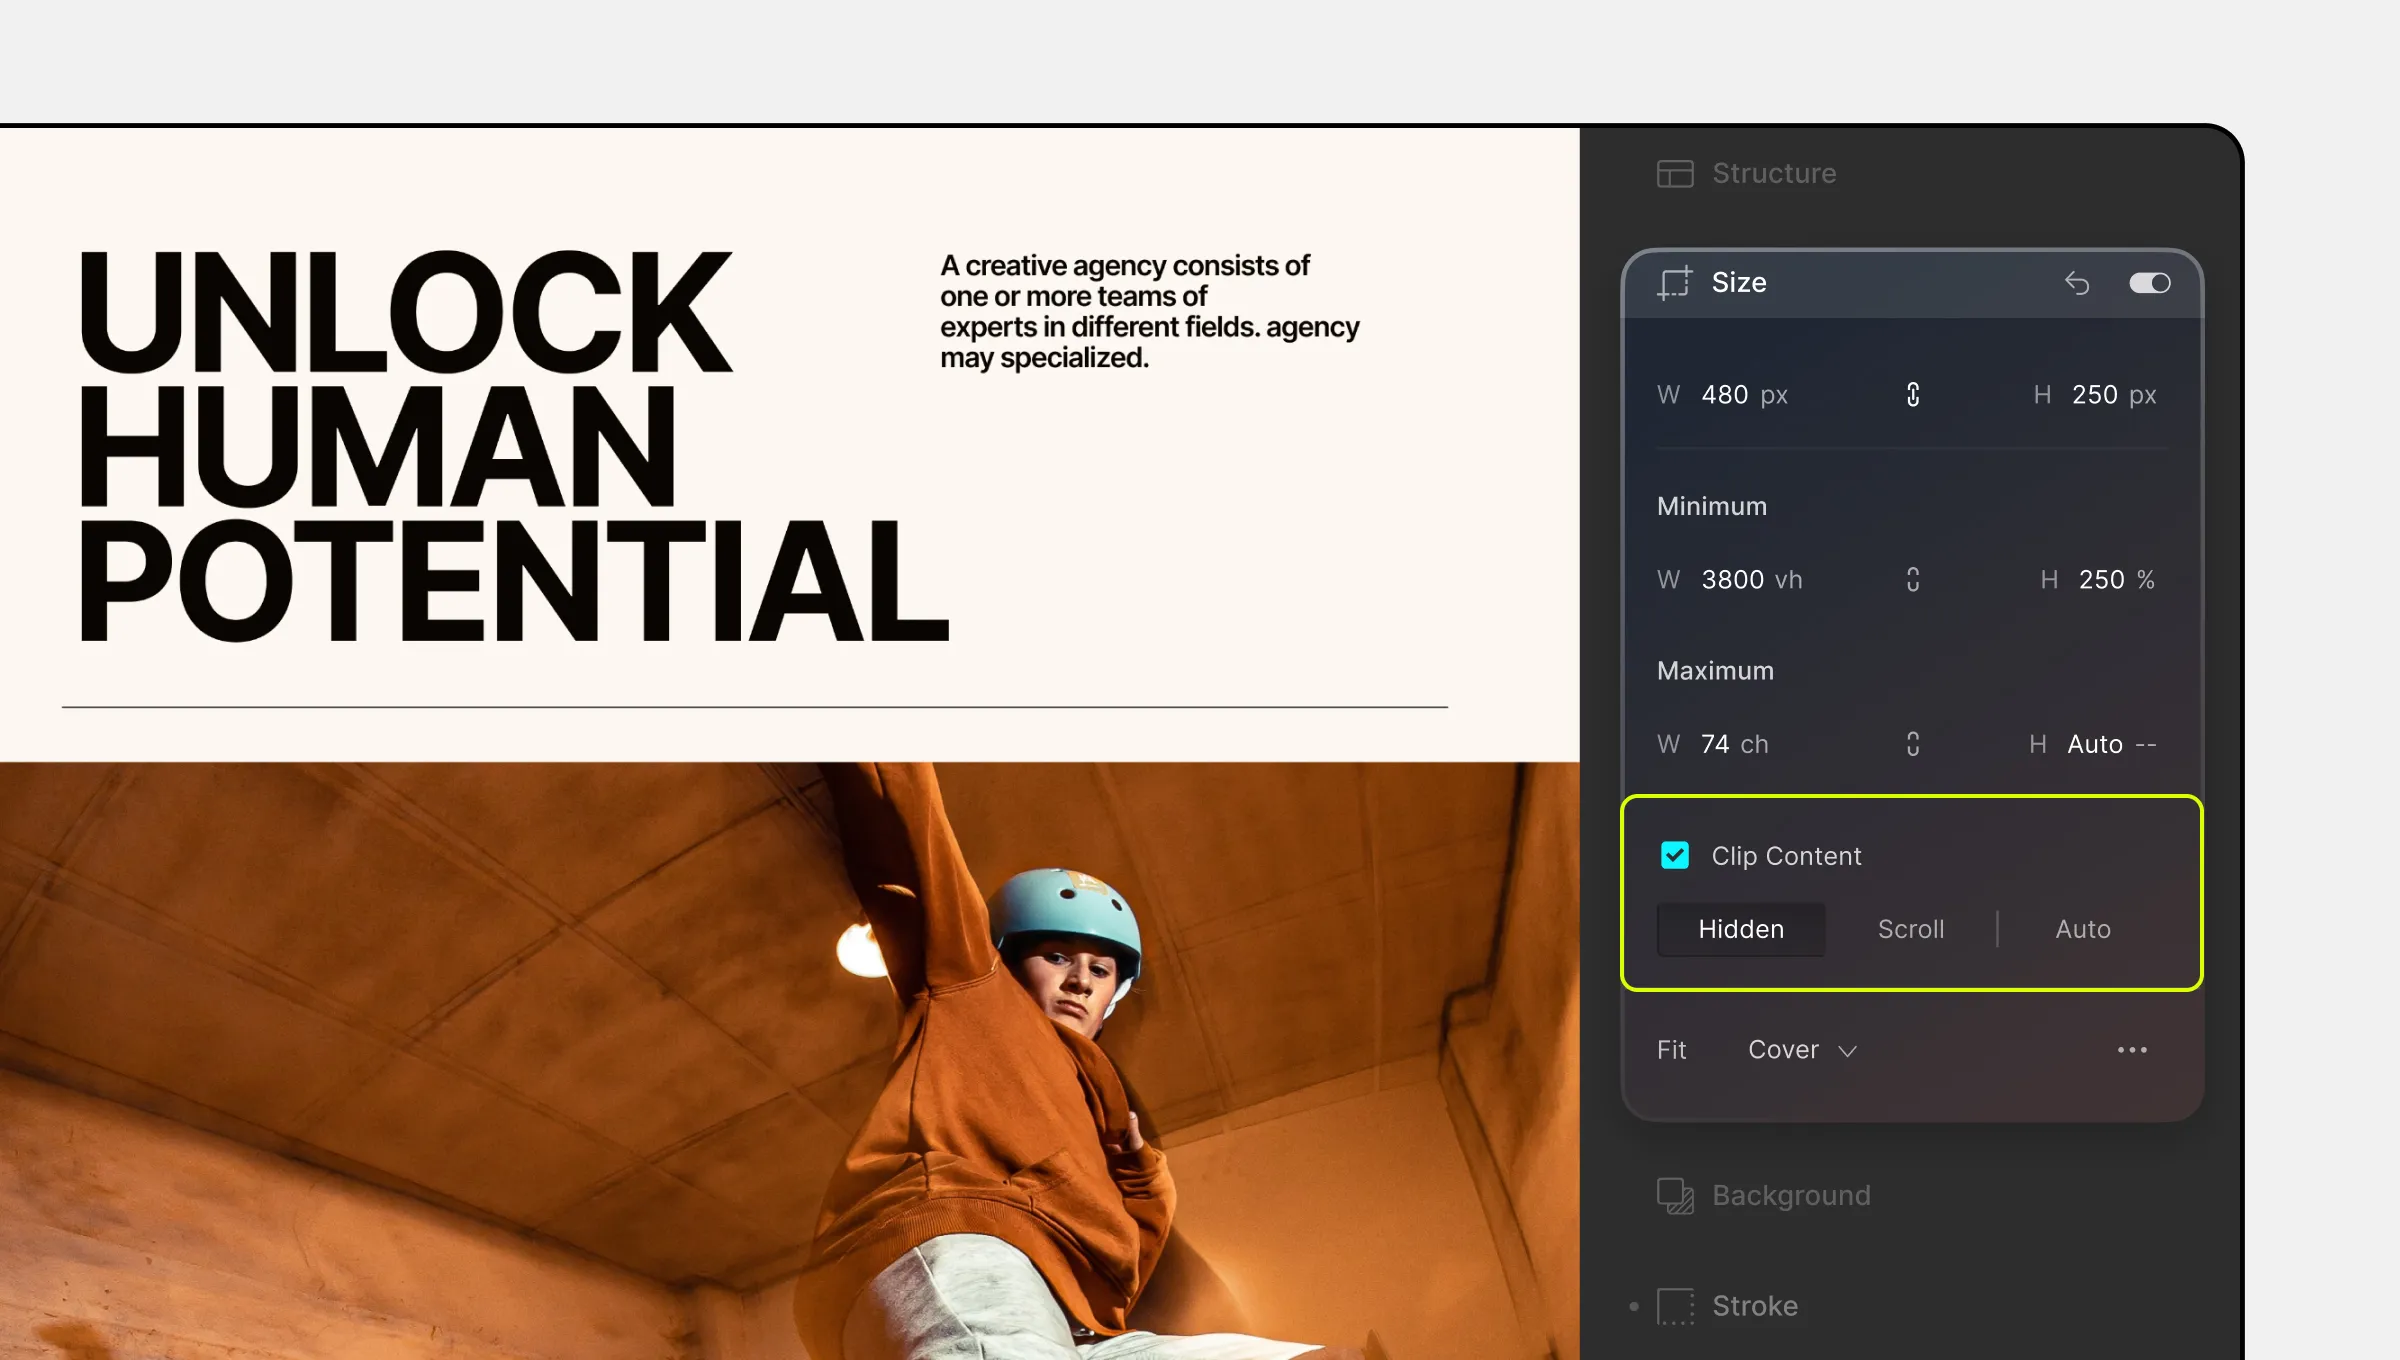Click the minimum W-H link toggle icon

click(1914, 580)
